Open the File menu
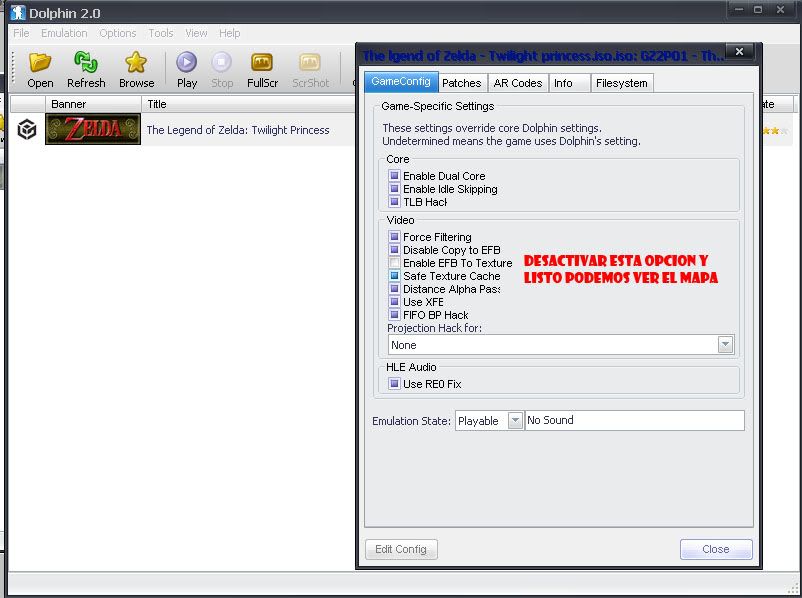This screenshot has height=598, width=802. coord(21,33)
